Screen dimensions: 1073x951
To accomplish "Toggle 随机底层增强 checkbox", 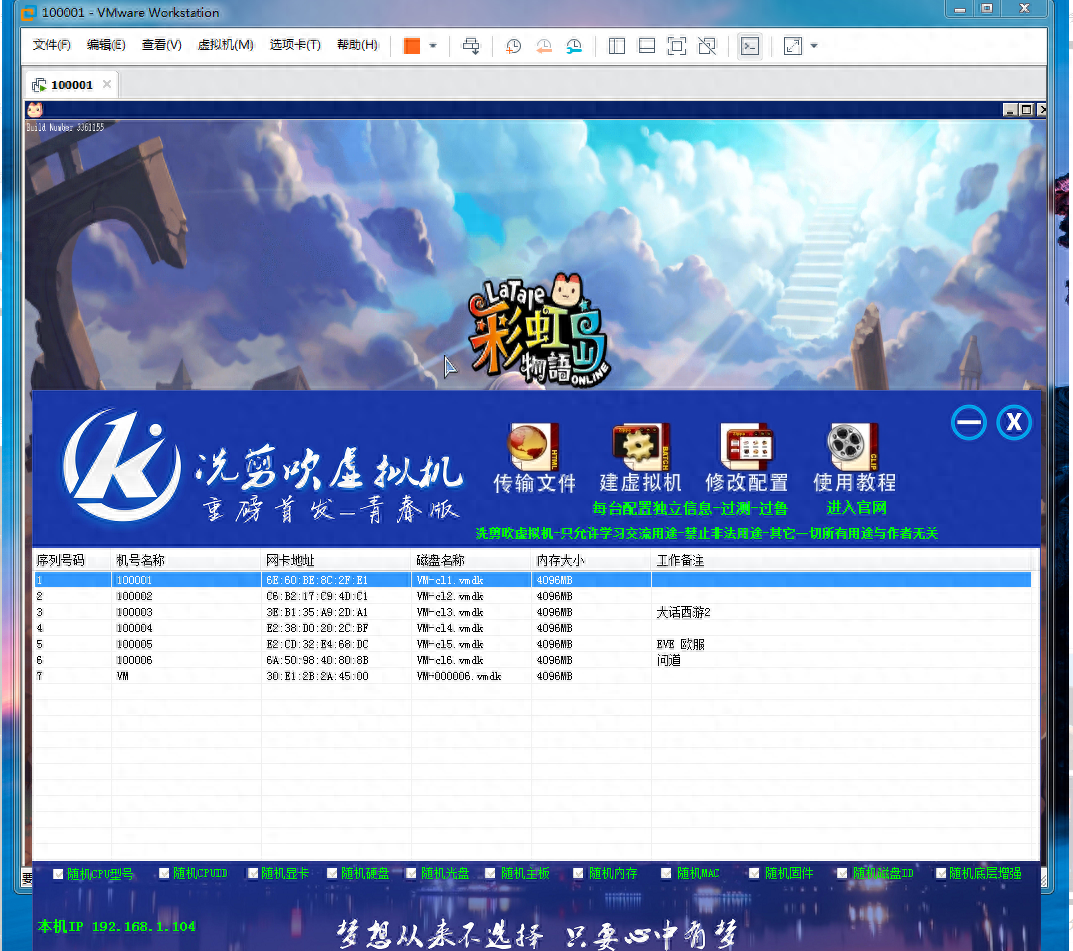I will pos(941,874).
